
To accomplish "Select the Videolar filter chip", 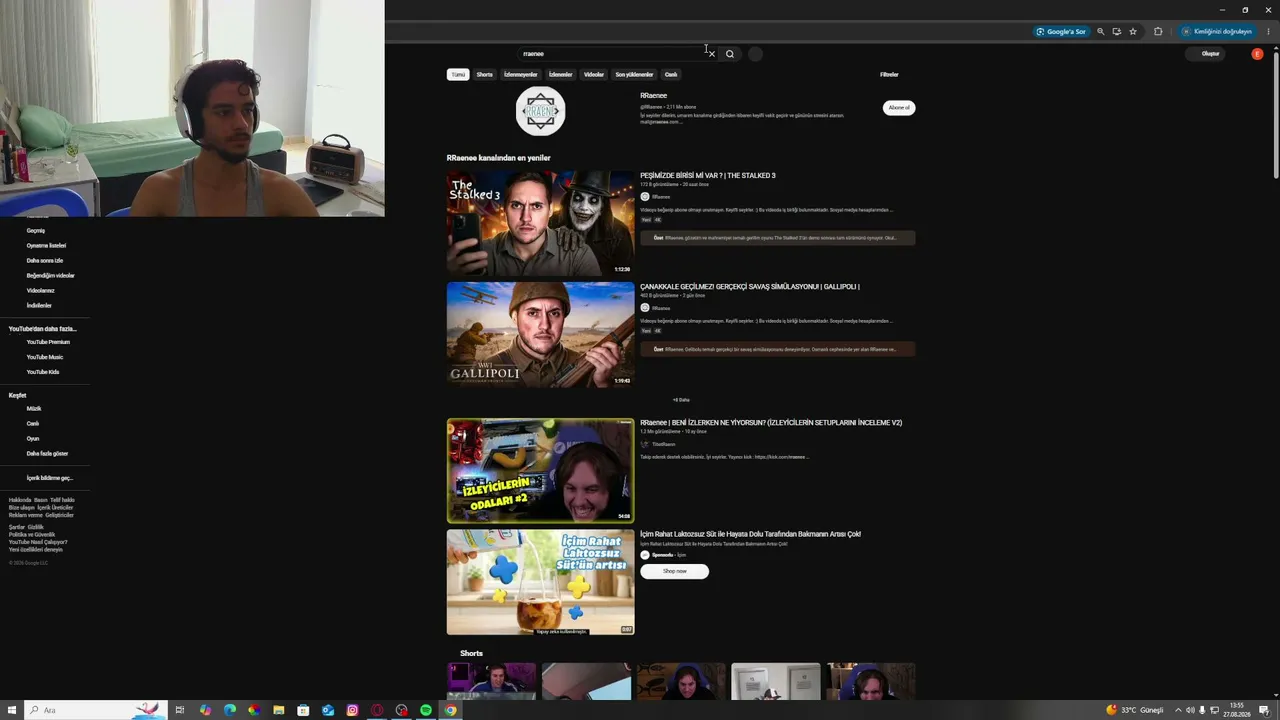I will 594,75.
